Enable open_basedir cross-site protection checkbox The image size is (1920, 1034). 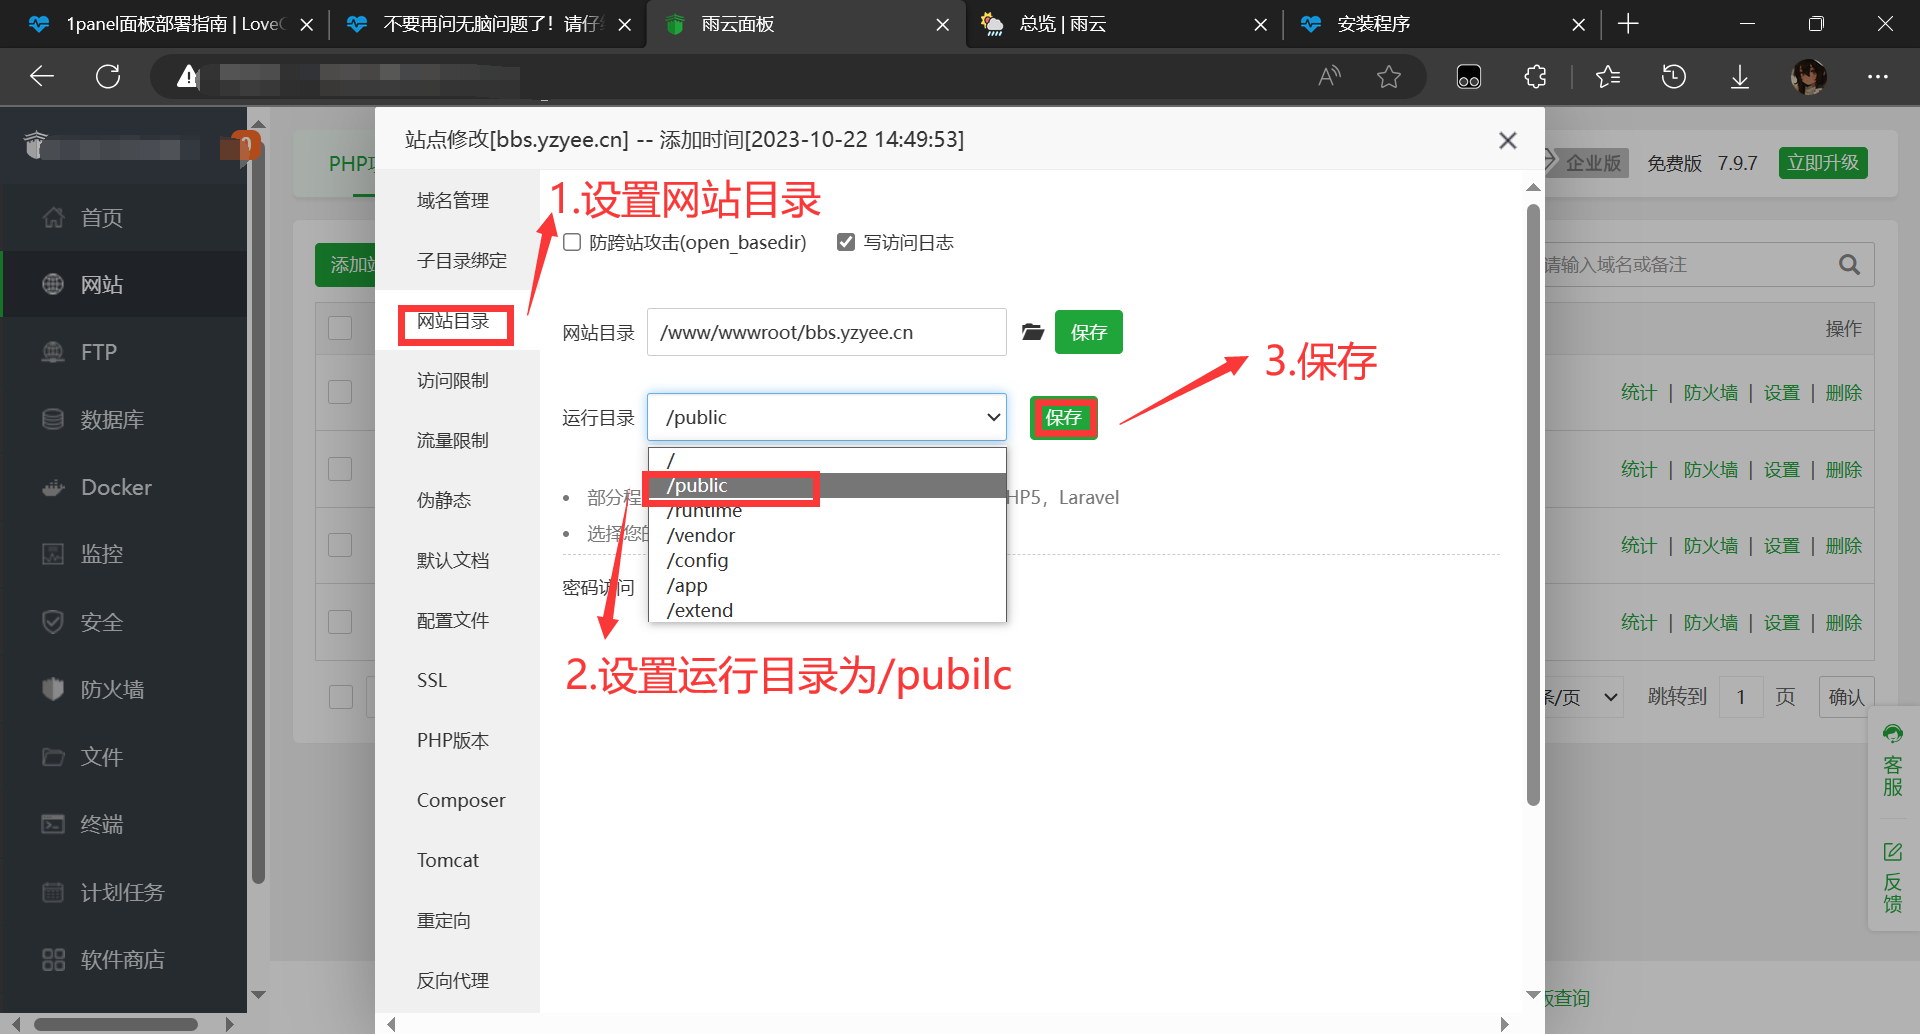coord(572,242)
